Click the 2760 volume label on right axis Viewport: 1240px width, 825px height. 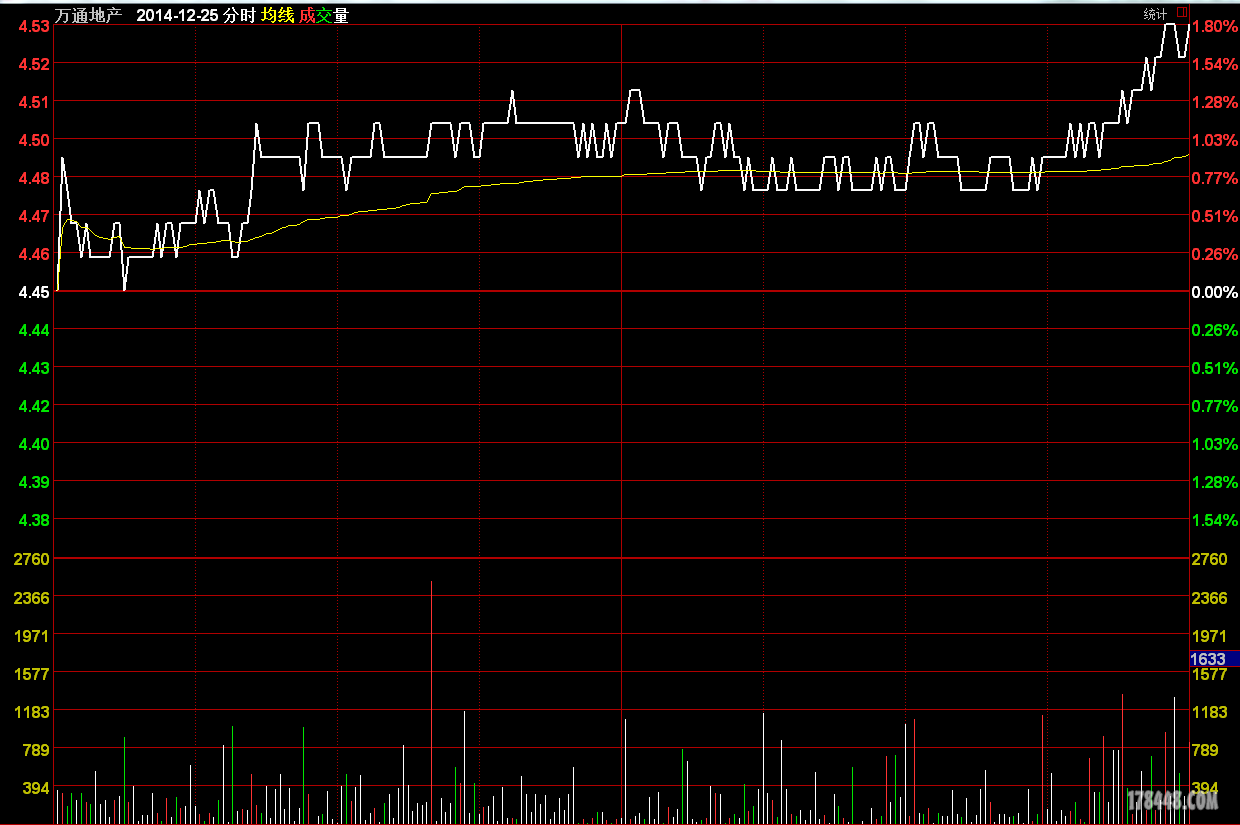coord(1210,559)
